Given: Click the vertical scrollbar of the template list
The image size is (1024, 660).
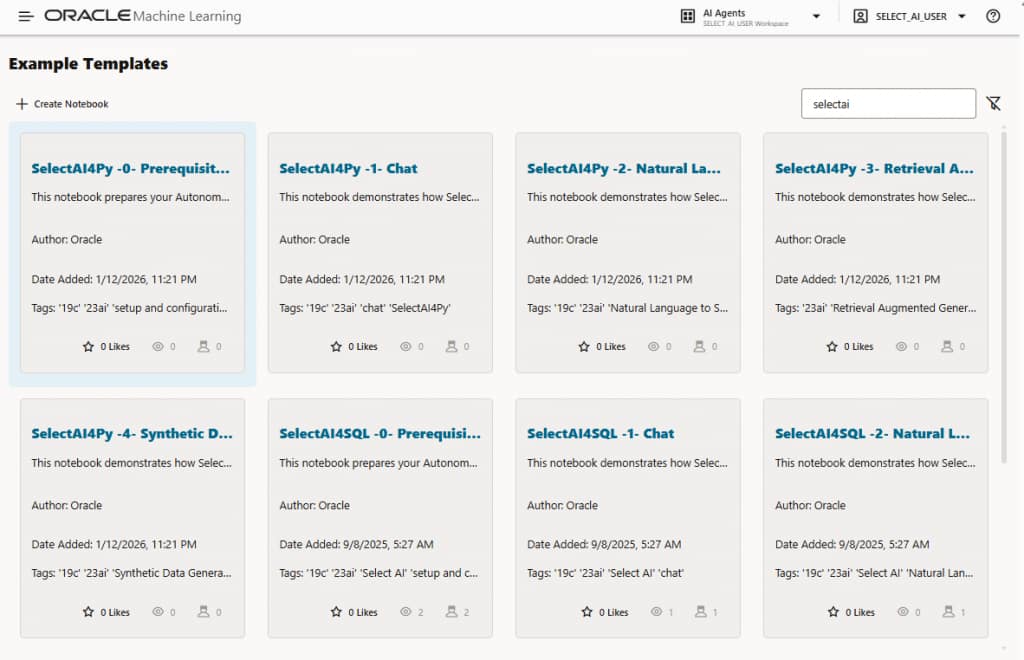Looking at the screenshot, I should point(1004,300).
